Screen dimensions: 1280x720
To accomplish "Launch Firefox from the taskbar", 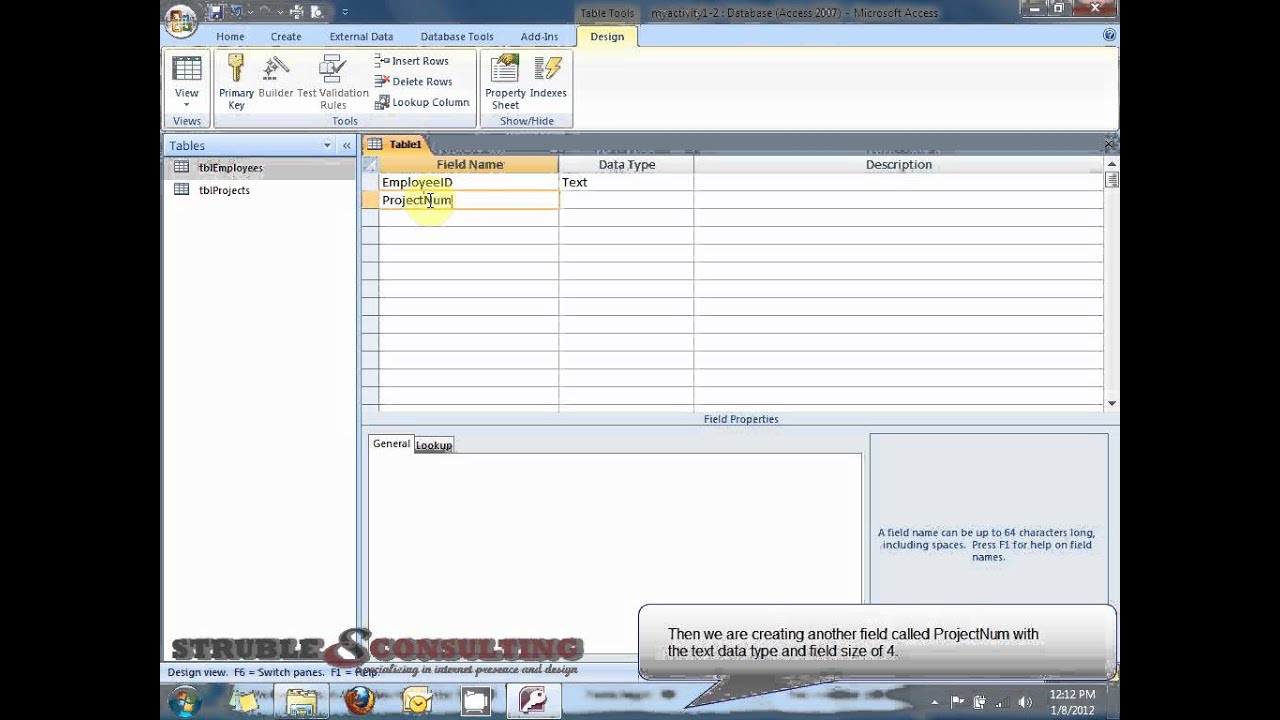I will (360, 701).
